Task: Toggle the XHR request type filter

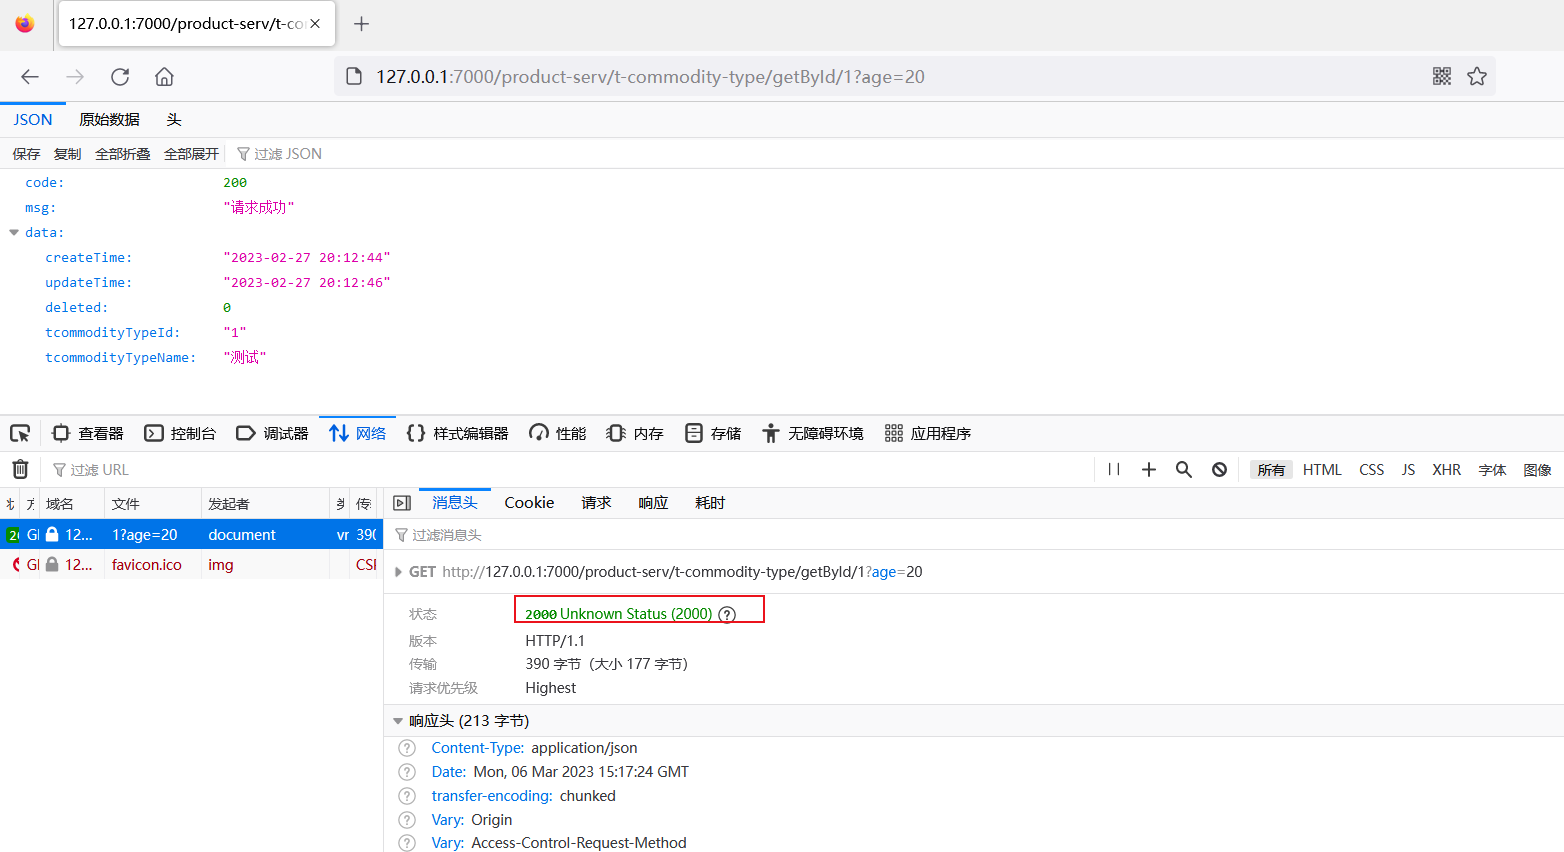Action: 1446,470
